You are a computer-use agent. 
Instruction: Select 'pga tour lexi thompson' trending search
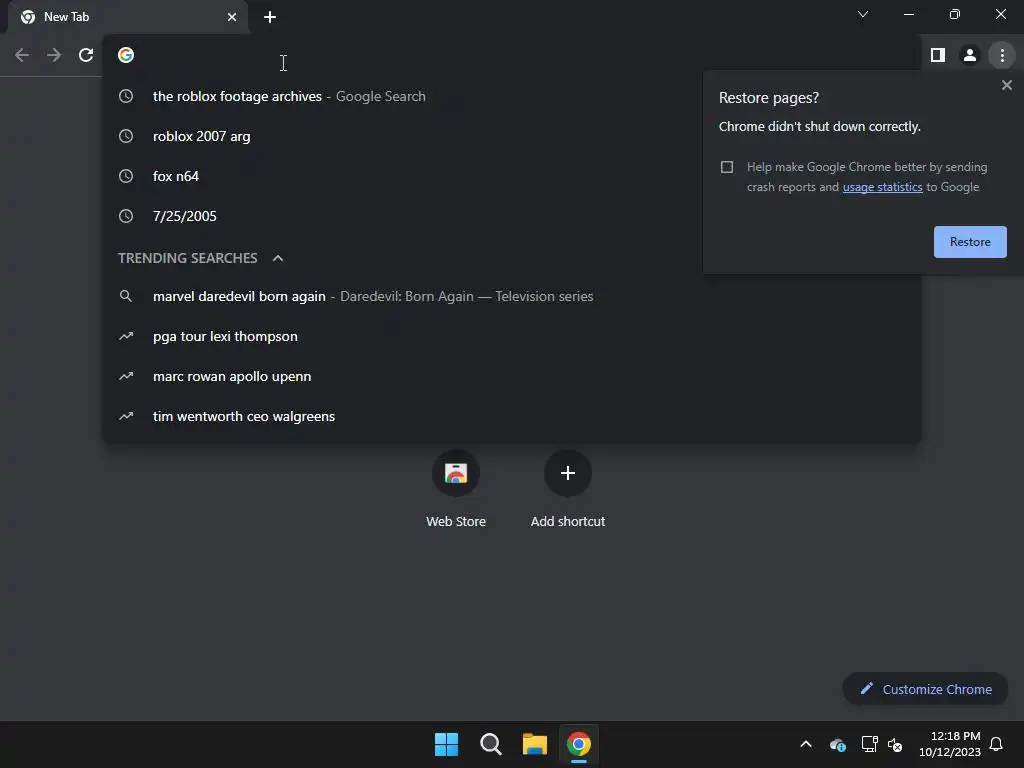pos(511,336)
